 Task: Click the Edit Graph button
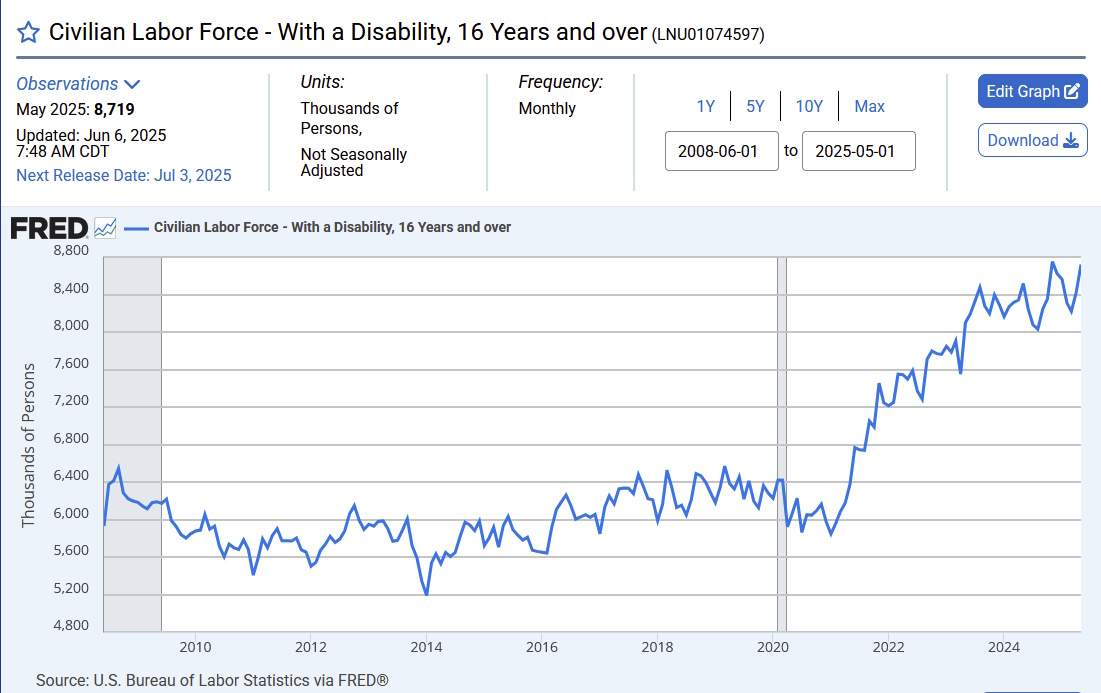click(1032, 91)
